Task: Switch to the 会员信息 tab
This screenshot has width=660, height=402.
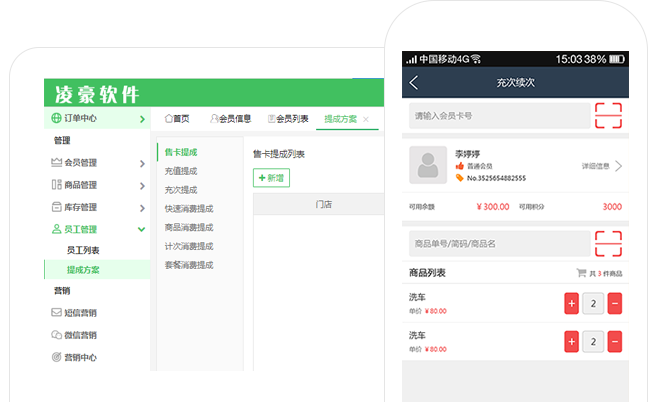Action: [231, 119]
